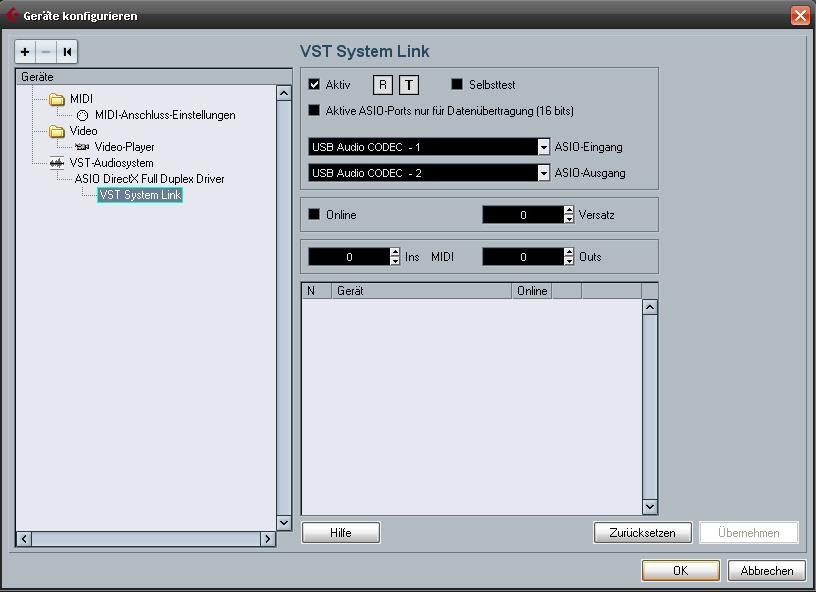Enable the Online checkbox
Image resolution: width=816 pixels, height=592 pixels.
pos(314,214)
